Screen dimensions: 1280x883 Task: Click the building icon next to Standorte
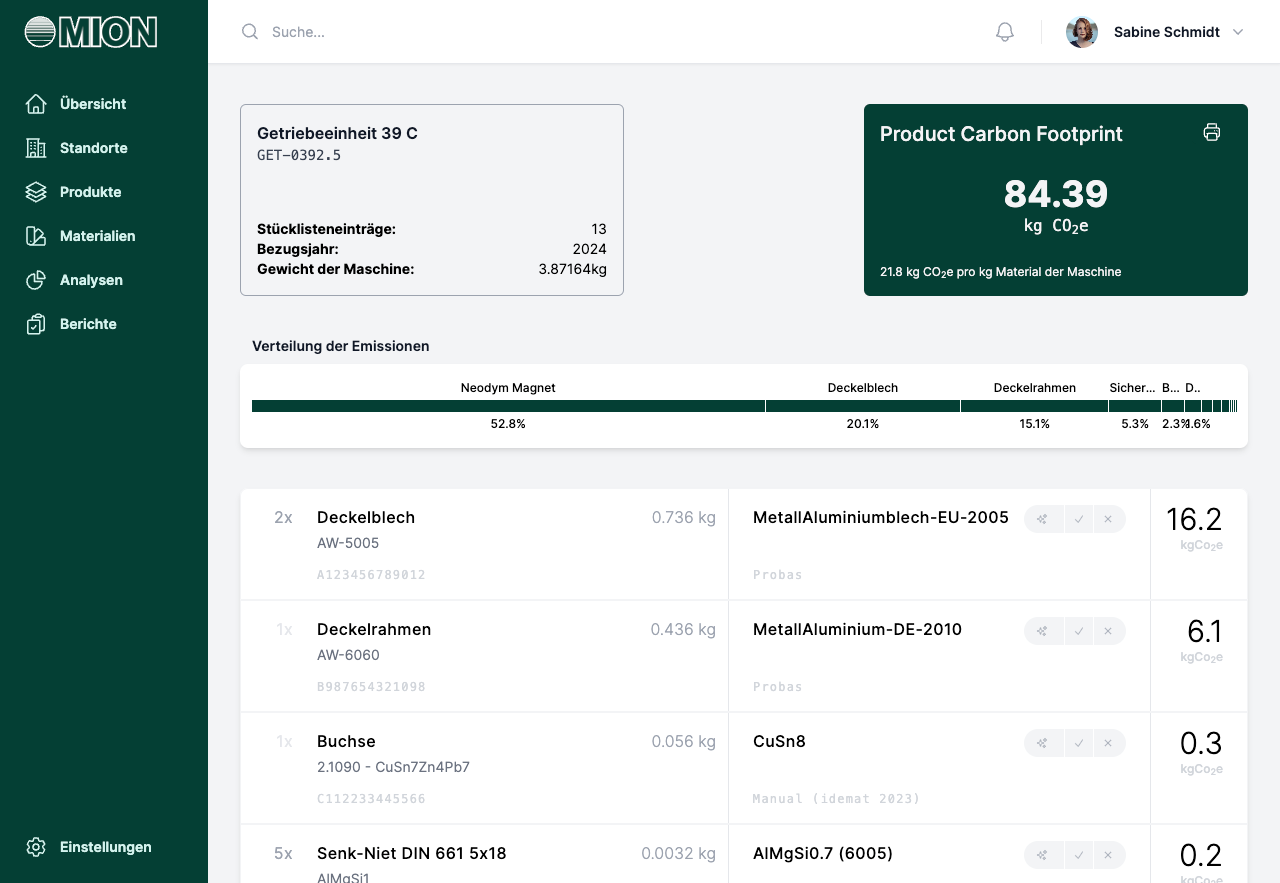(36, 148)
